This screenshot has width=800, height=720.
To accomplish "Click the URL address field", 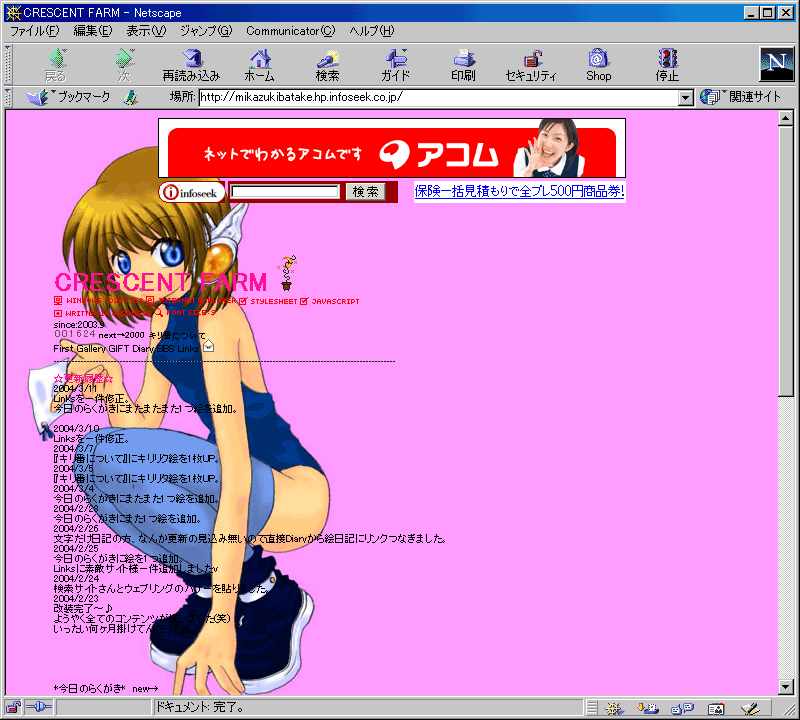I will coord(439,97).
